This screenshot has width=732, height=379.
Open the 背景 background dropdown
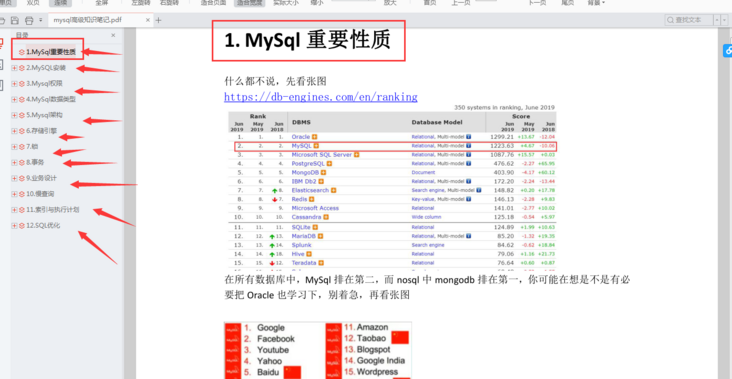tap(596, 2)
